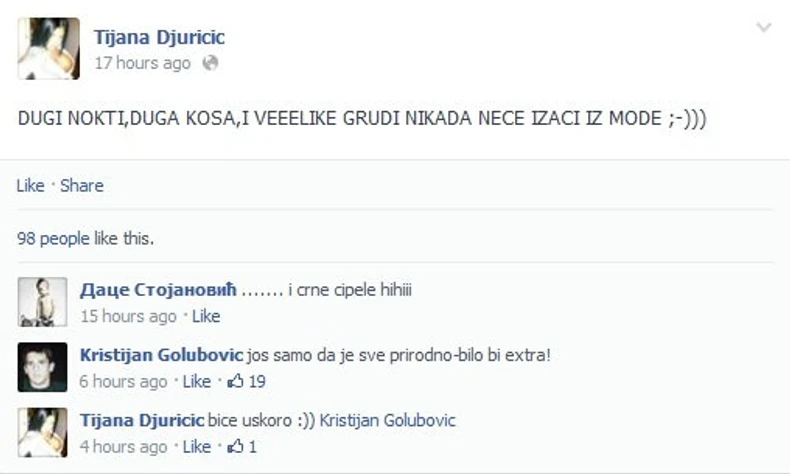This screenshot has width=790, height=474.
Task: Open Kristijan Golubovic commenter avatar
Action: coord(42,367)
